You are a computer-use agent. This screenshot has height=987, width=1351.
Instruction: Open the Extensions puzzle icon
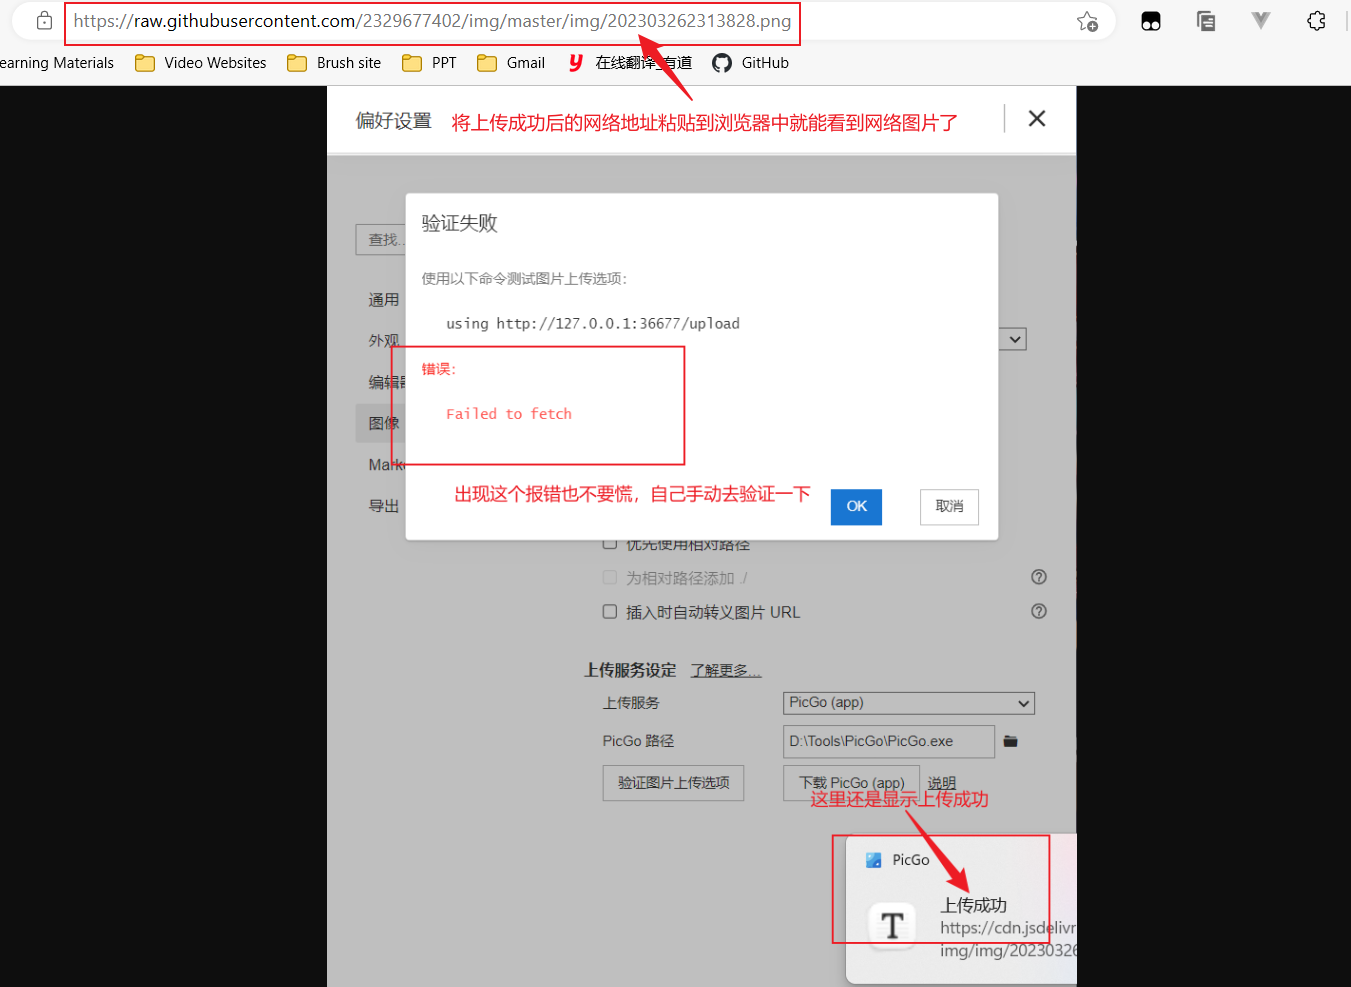click(x=1316, y=21)
